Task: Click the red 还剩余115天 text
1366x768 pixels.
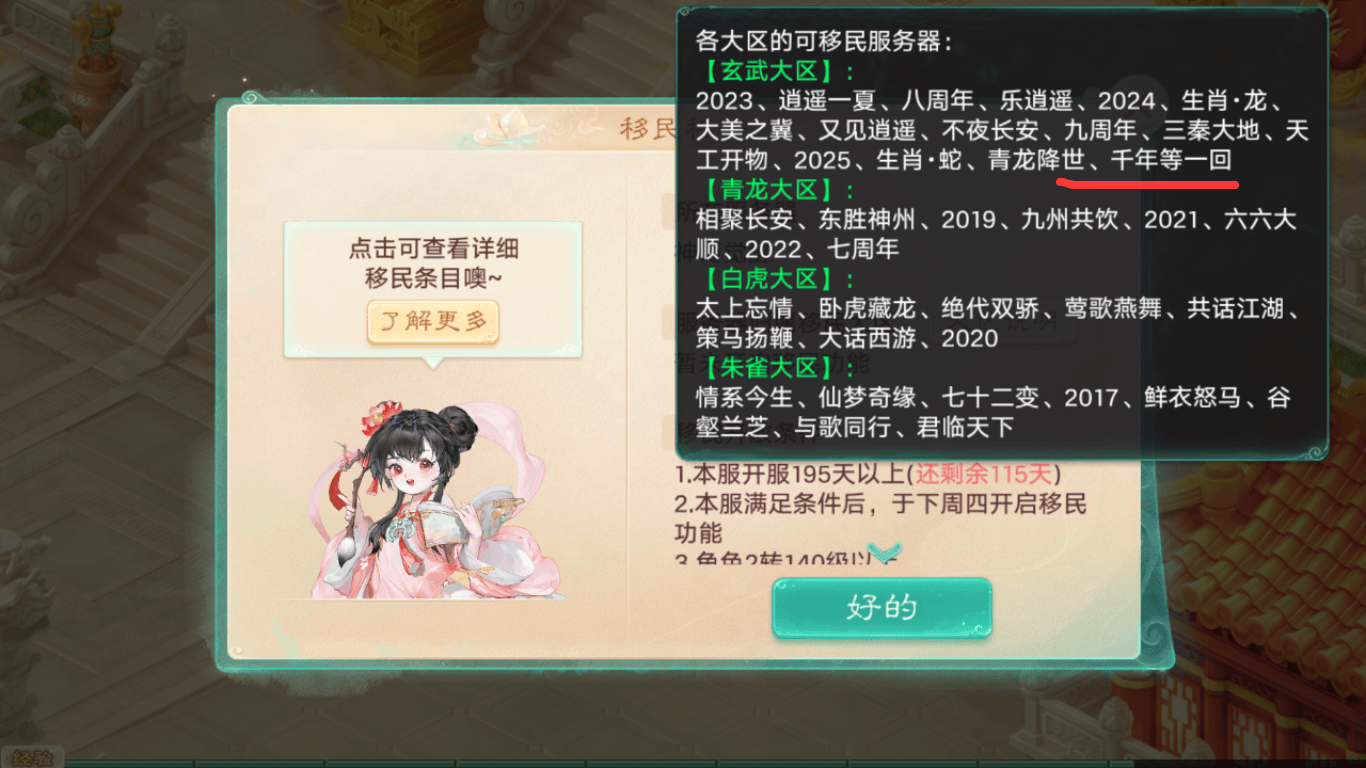Action: tap(984, 474)
